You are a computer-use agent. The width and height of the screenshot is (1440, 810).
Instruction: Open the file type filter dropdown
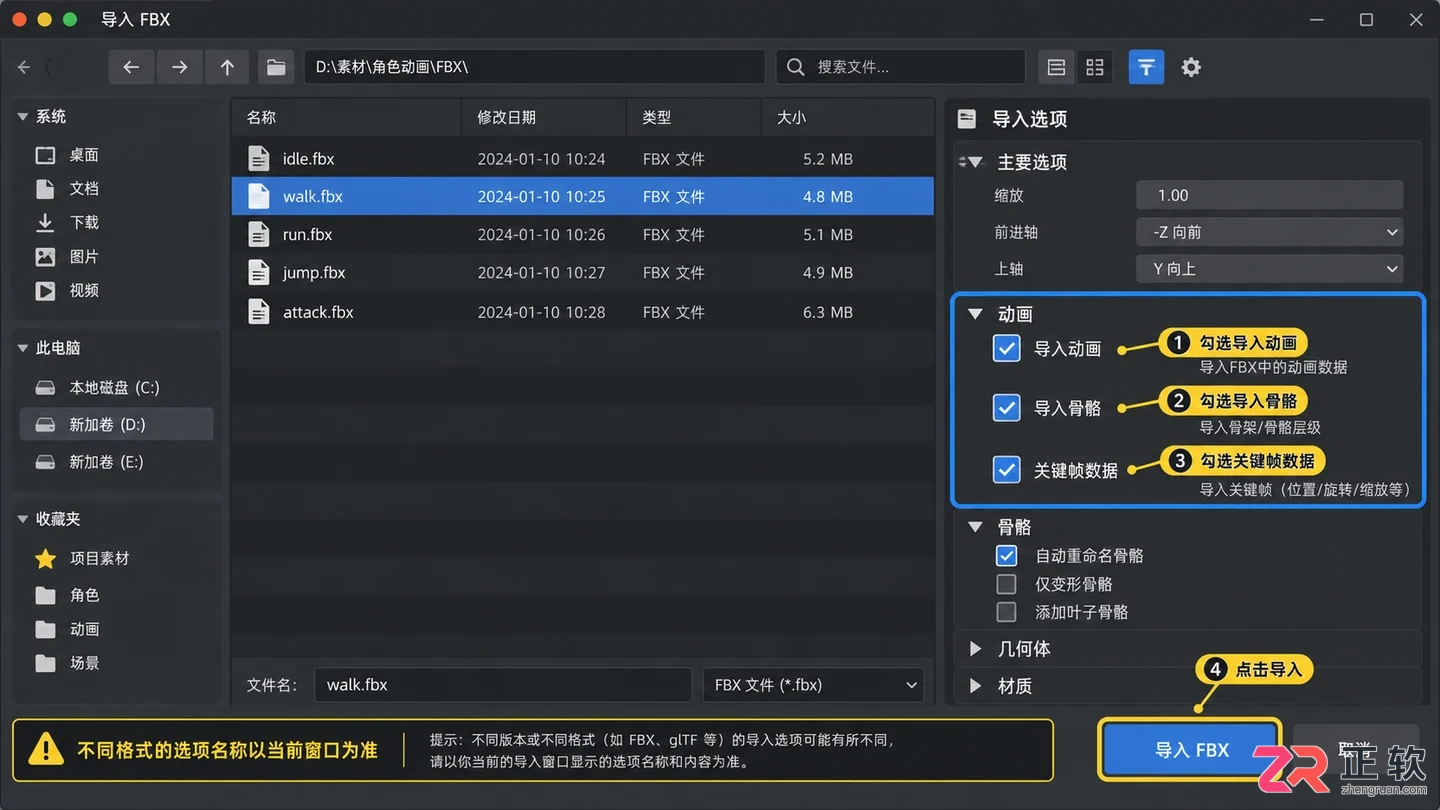tap(813, 685)
